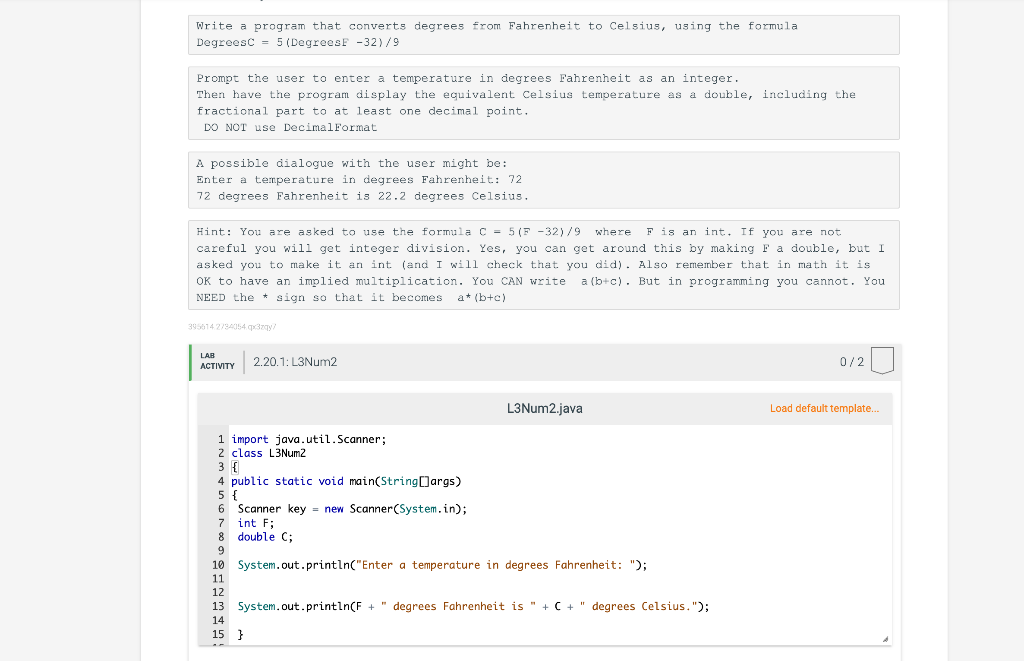Click the println degrees Celsius output line

coord(473,606)
